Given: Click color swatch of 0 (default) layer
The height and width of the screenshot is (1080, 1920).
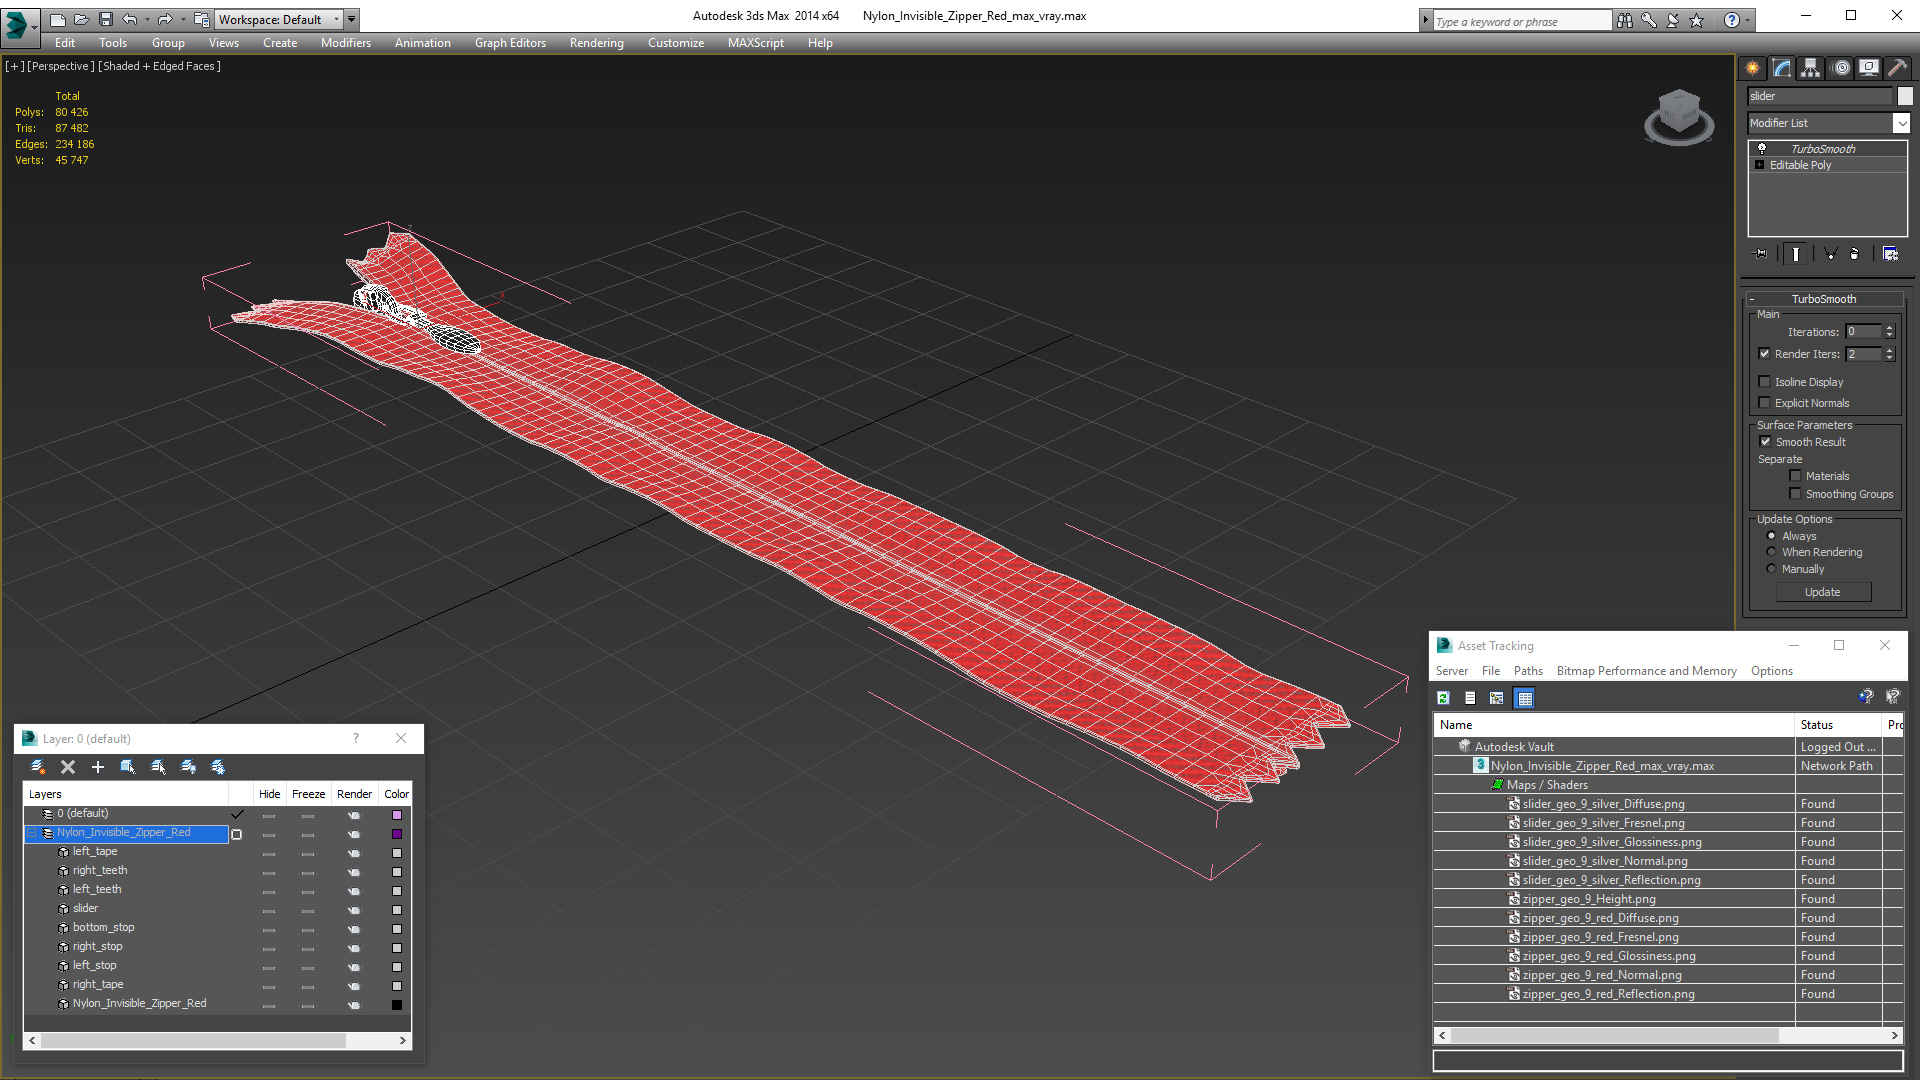Looking at the screenshot, I should pos(397,815).
